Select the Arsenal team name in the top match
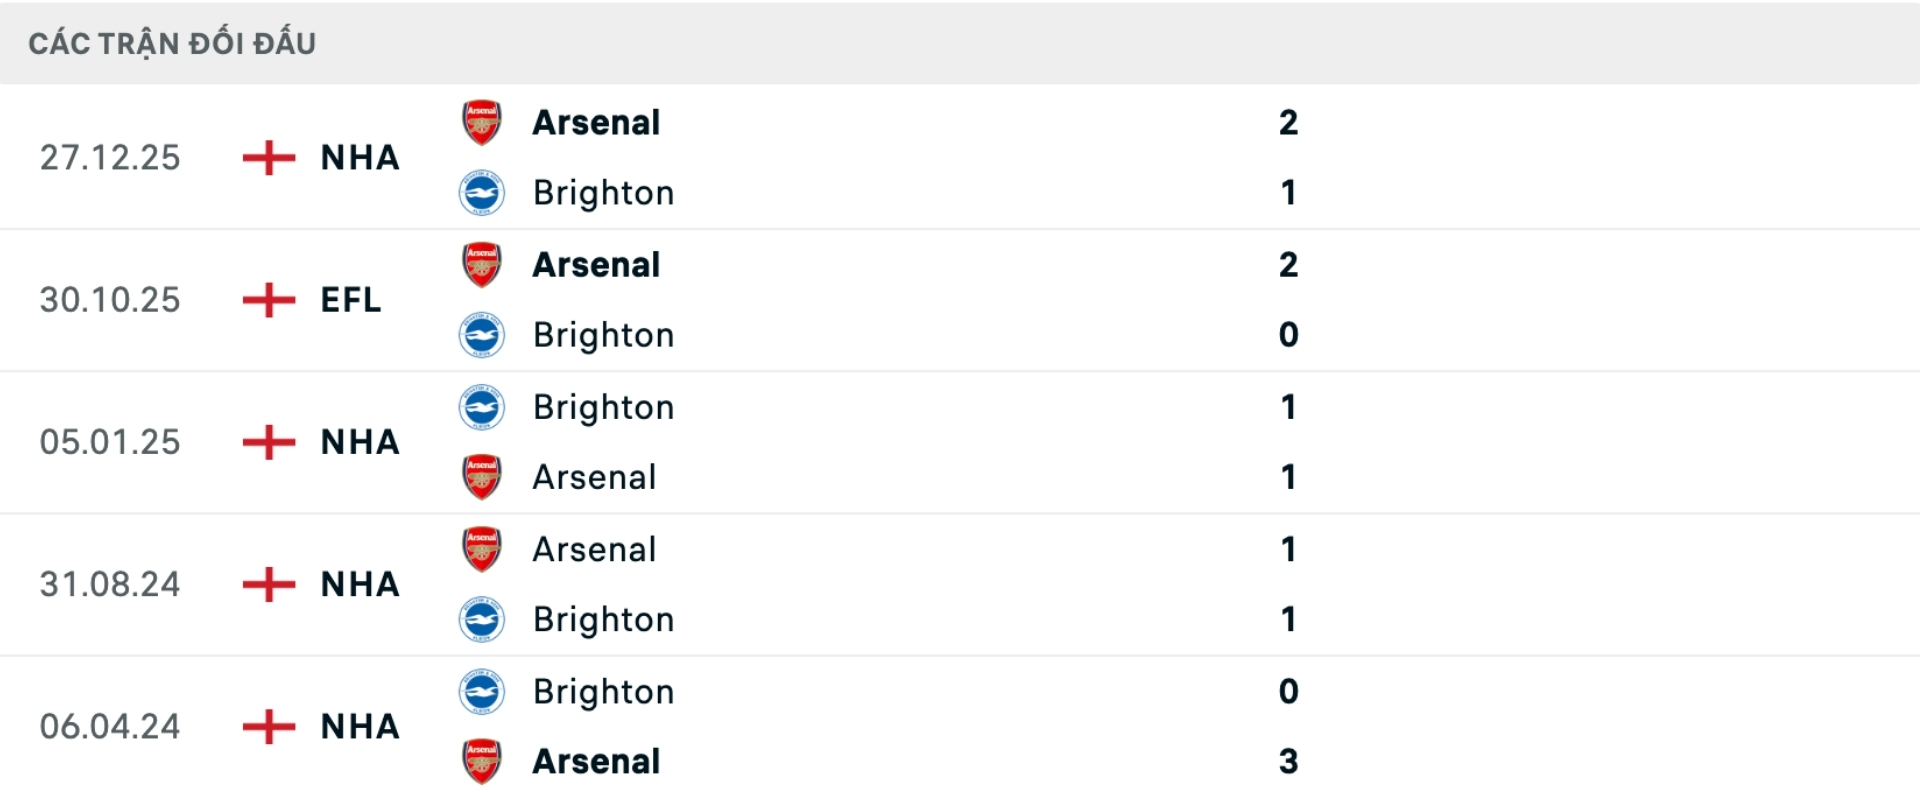Viewport: 1920px width, 792px height. pyautogui.click(x=595, y=122)
